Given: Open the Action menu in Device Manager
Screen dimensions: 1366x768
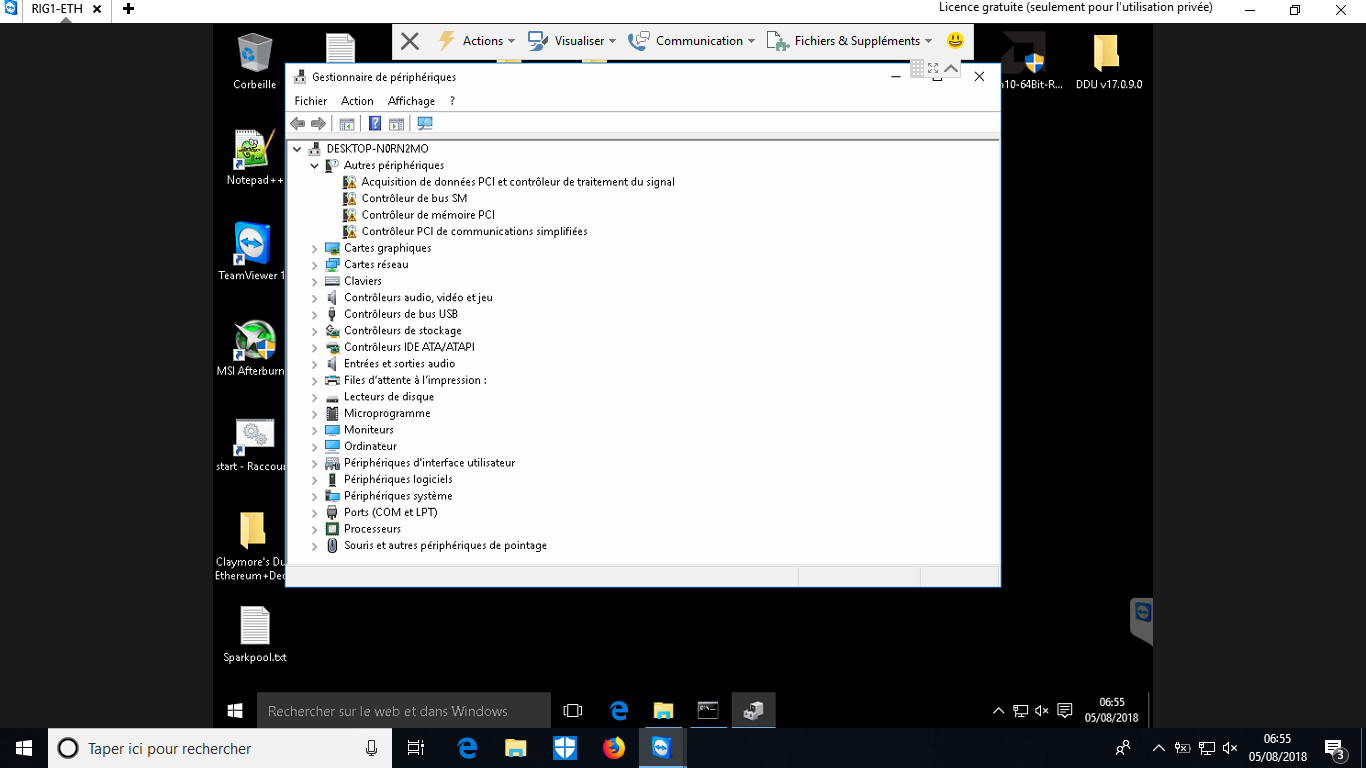Looking at the screenshot, I should point(357,101).
